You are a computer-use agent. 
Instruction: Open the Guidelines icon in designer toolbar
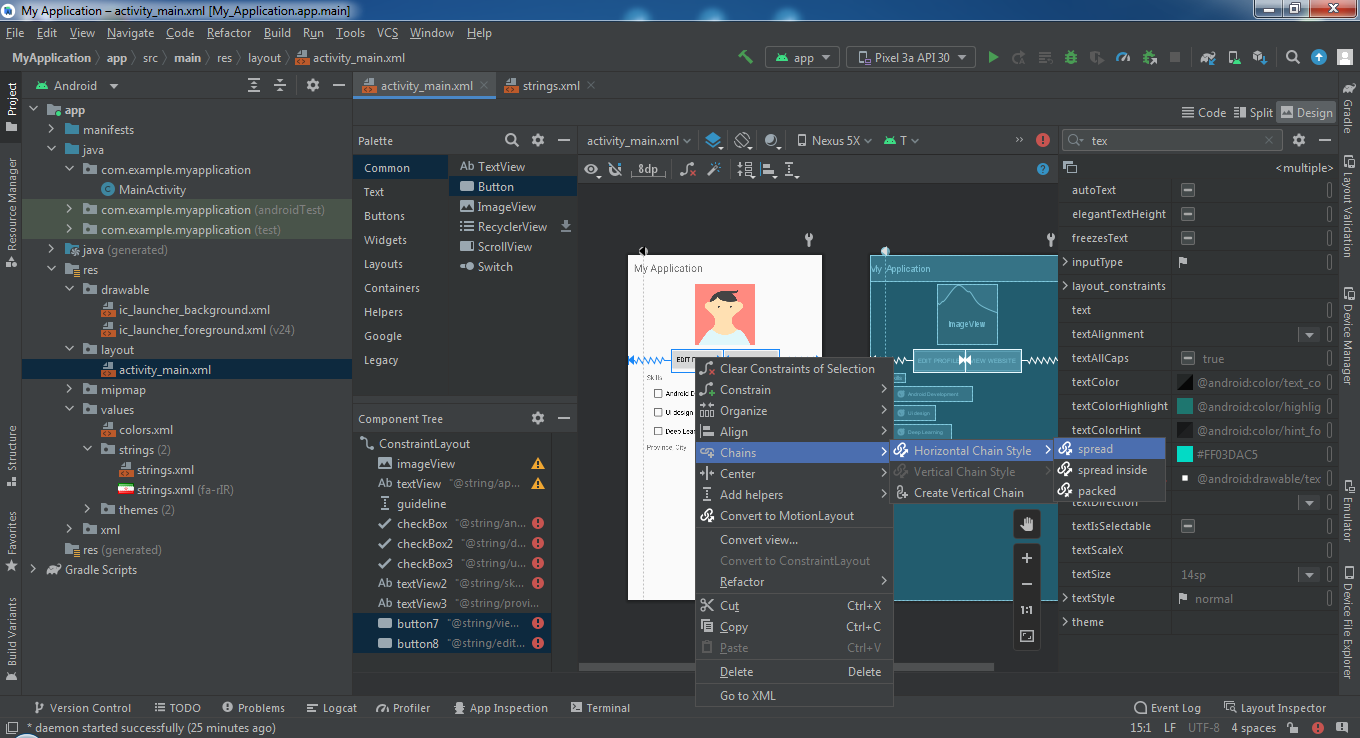pos(793,170)
